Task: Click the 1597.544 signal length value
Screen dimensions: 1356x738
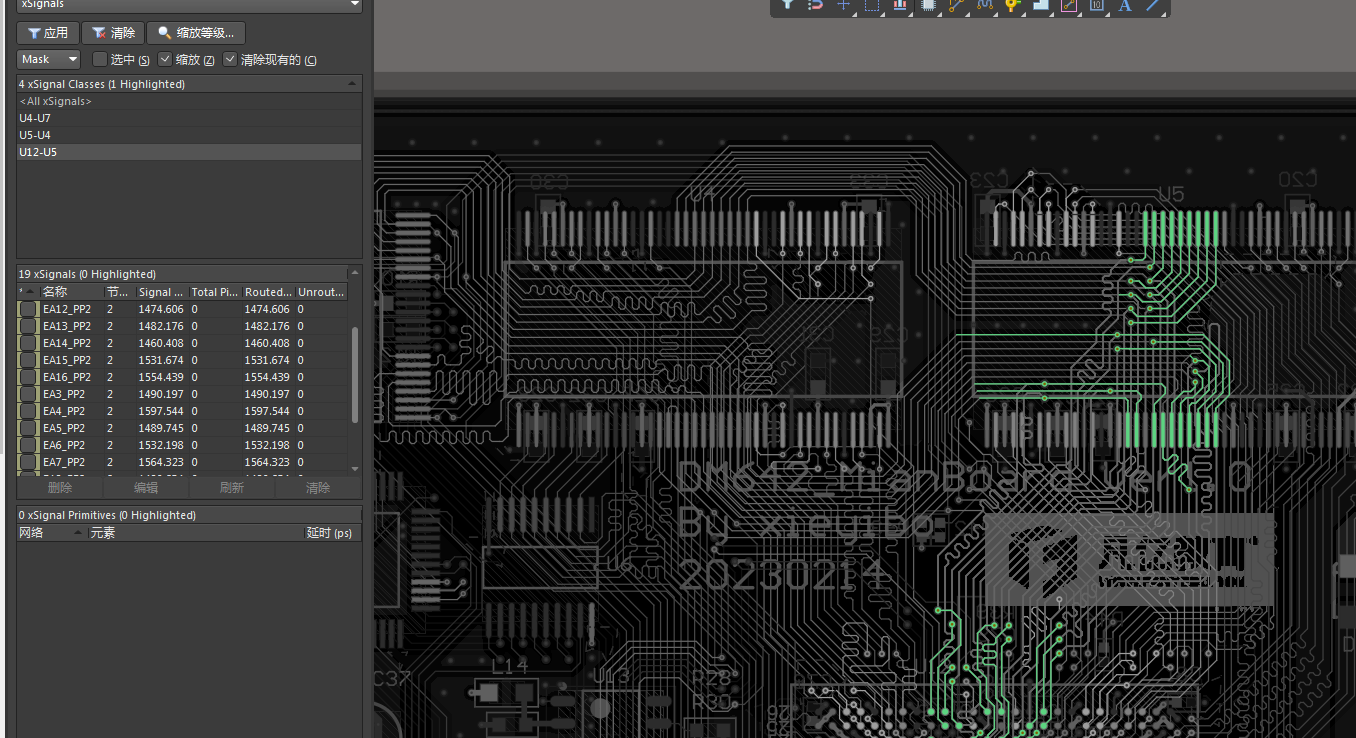Action: (x=161, y=411)
